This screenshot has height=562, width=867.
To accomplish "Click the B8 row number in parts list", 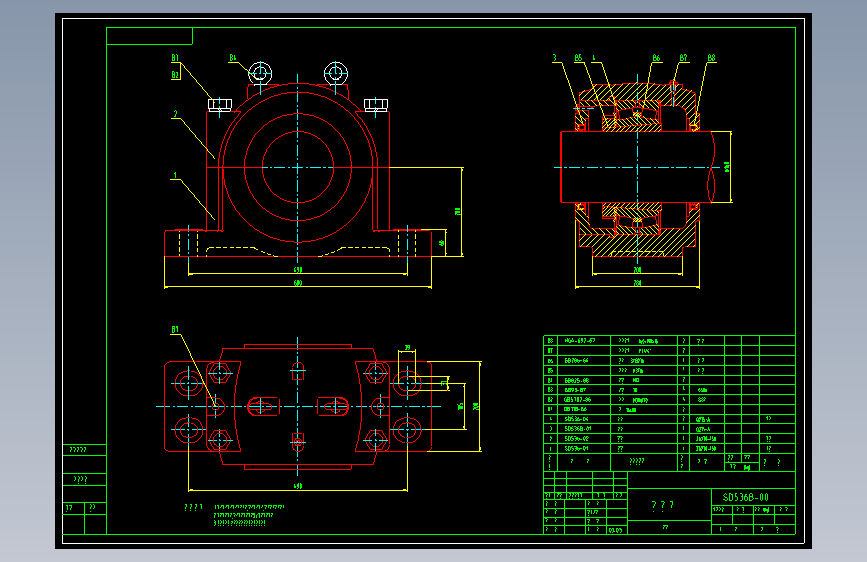I will 550,341.
